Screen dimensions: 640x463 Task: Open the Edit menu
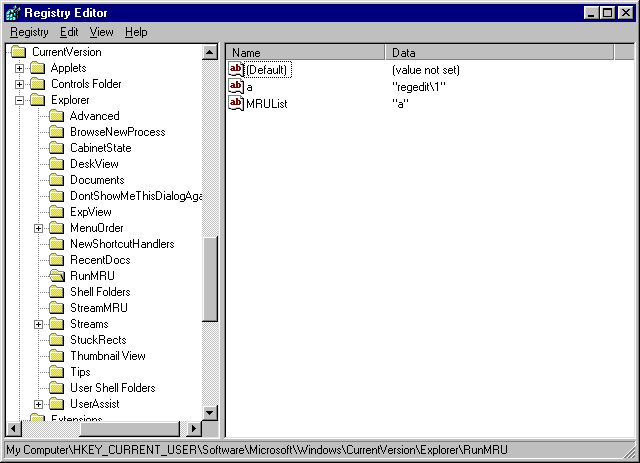pos(69,32)
